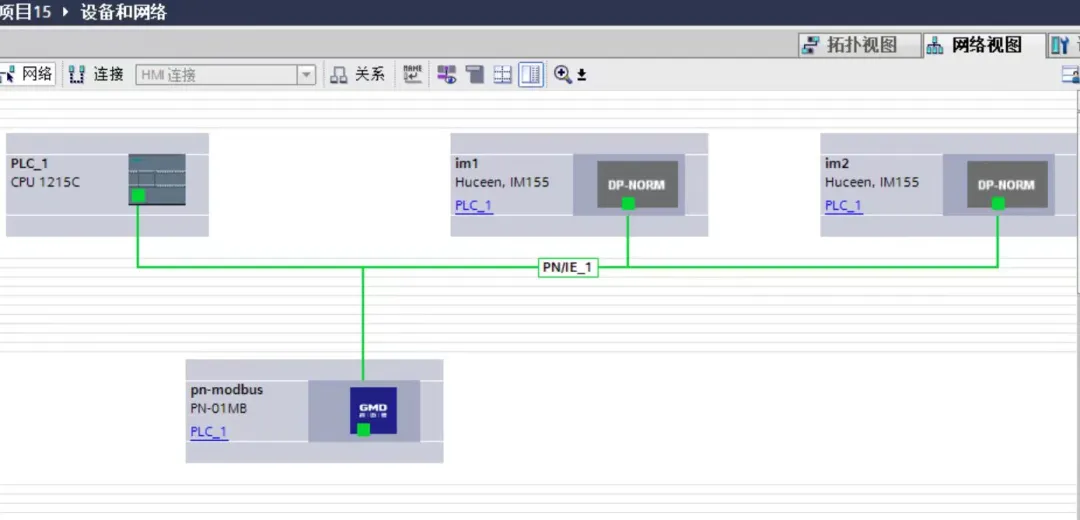Click the device view tab icon at right edge
This screenshot has height=520, width=1080.
click(x=1062, y=45)
